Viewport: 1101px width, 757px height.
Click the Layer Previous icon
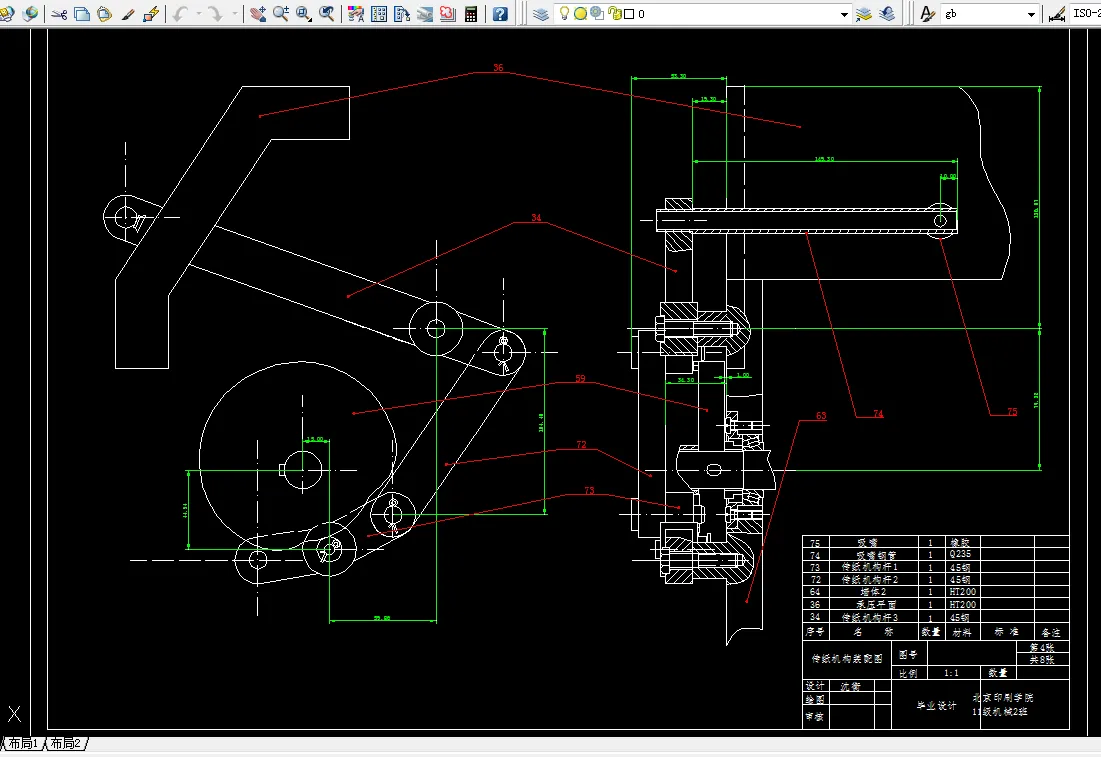pos(887,13)
